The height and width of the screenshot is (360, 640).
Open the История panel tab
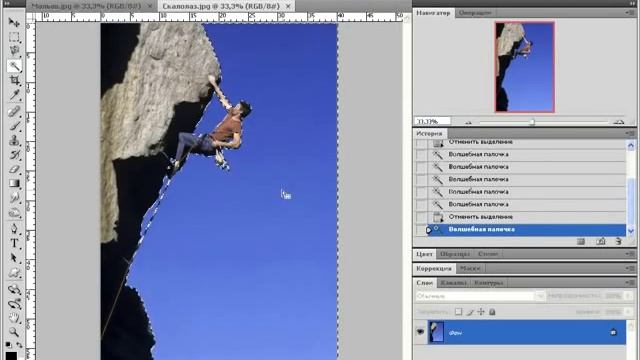click(429, 133)
